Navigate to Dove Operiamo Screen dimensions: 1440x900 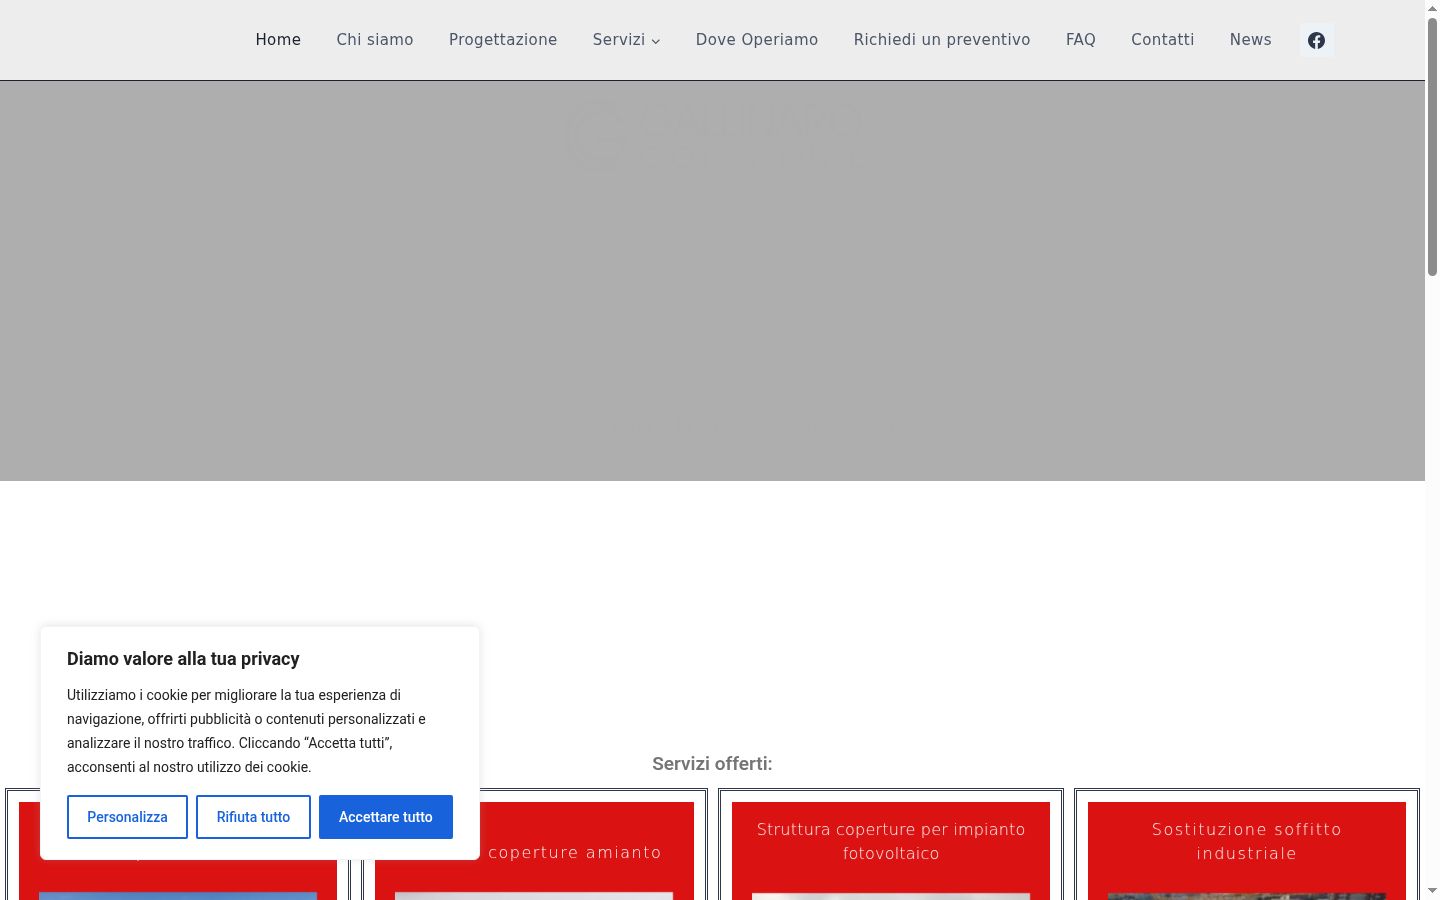tap(757, 40)
